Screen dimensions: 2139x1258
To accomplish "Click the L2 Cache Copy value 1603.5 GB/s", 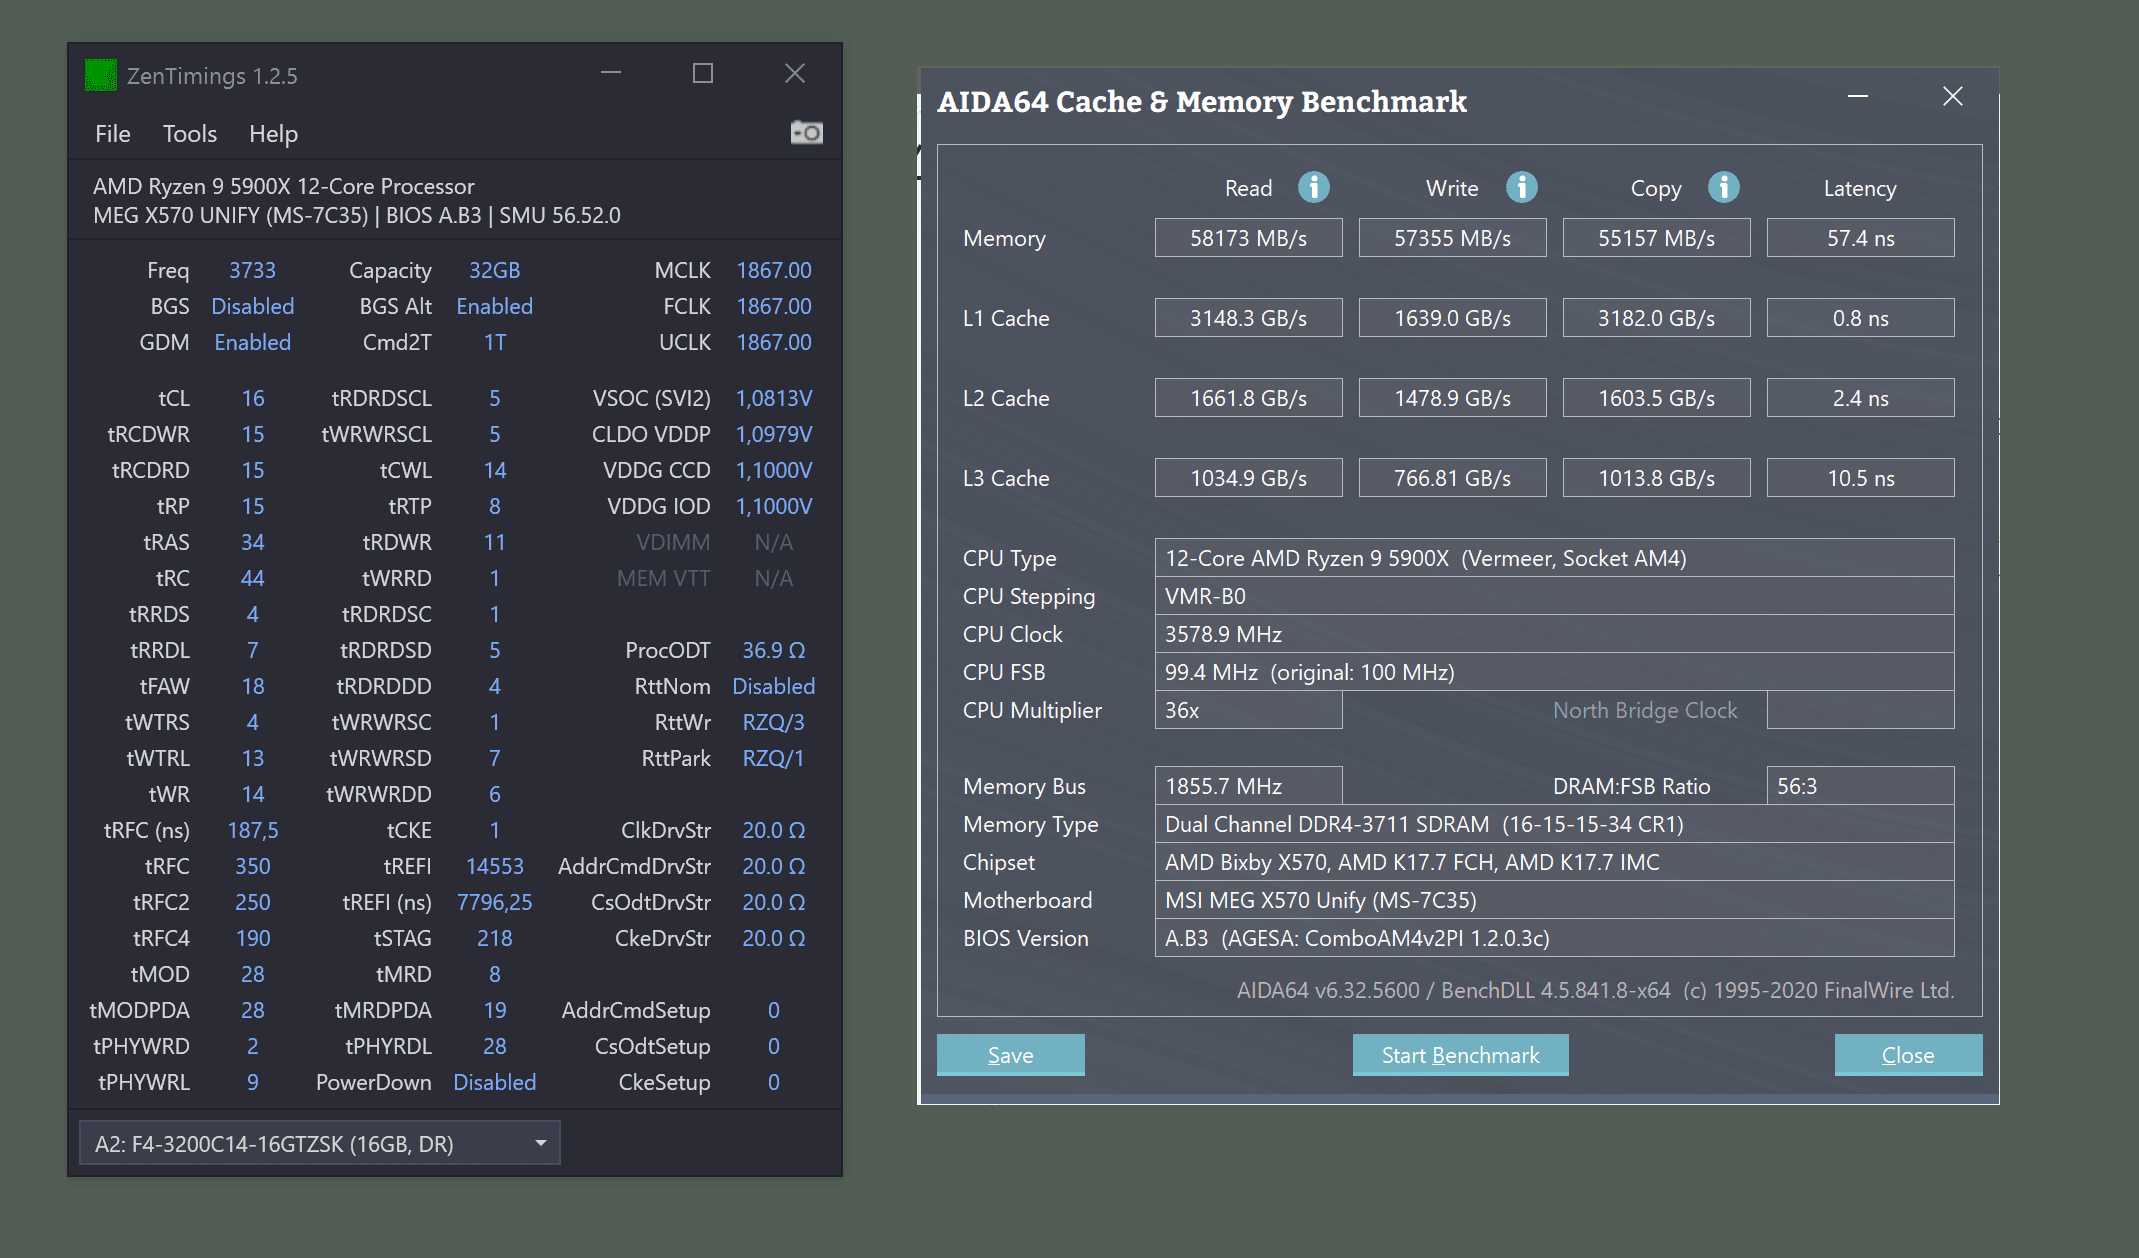I will (1656, 398).
